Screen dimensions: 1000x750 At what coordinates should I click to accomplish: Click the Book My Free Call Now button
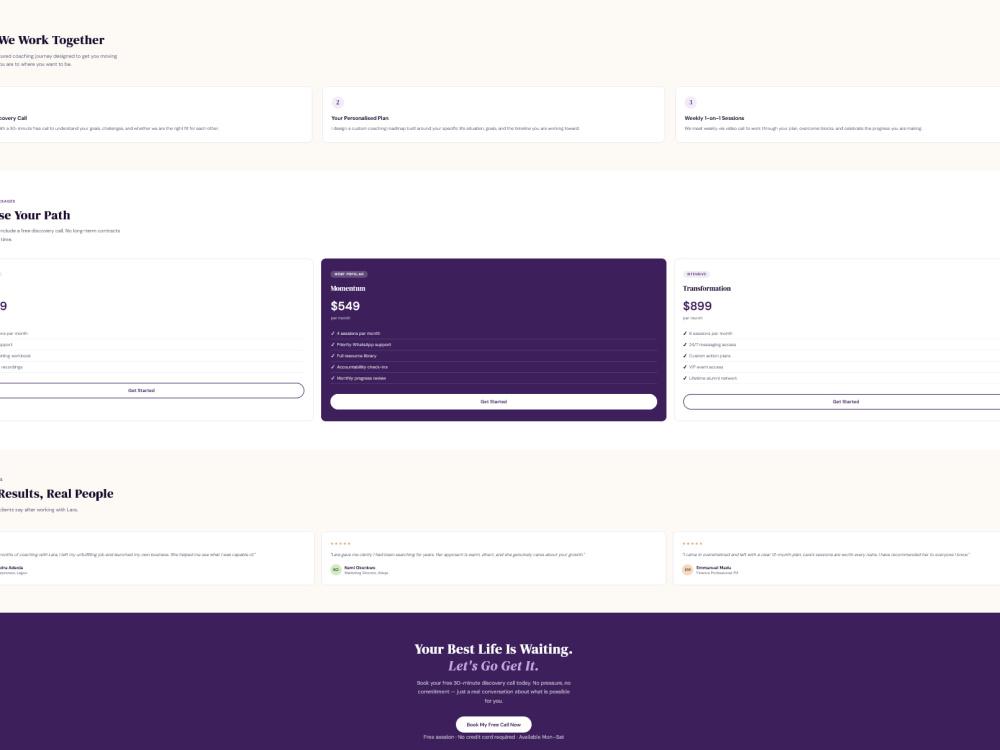(494, 724)
